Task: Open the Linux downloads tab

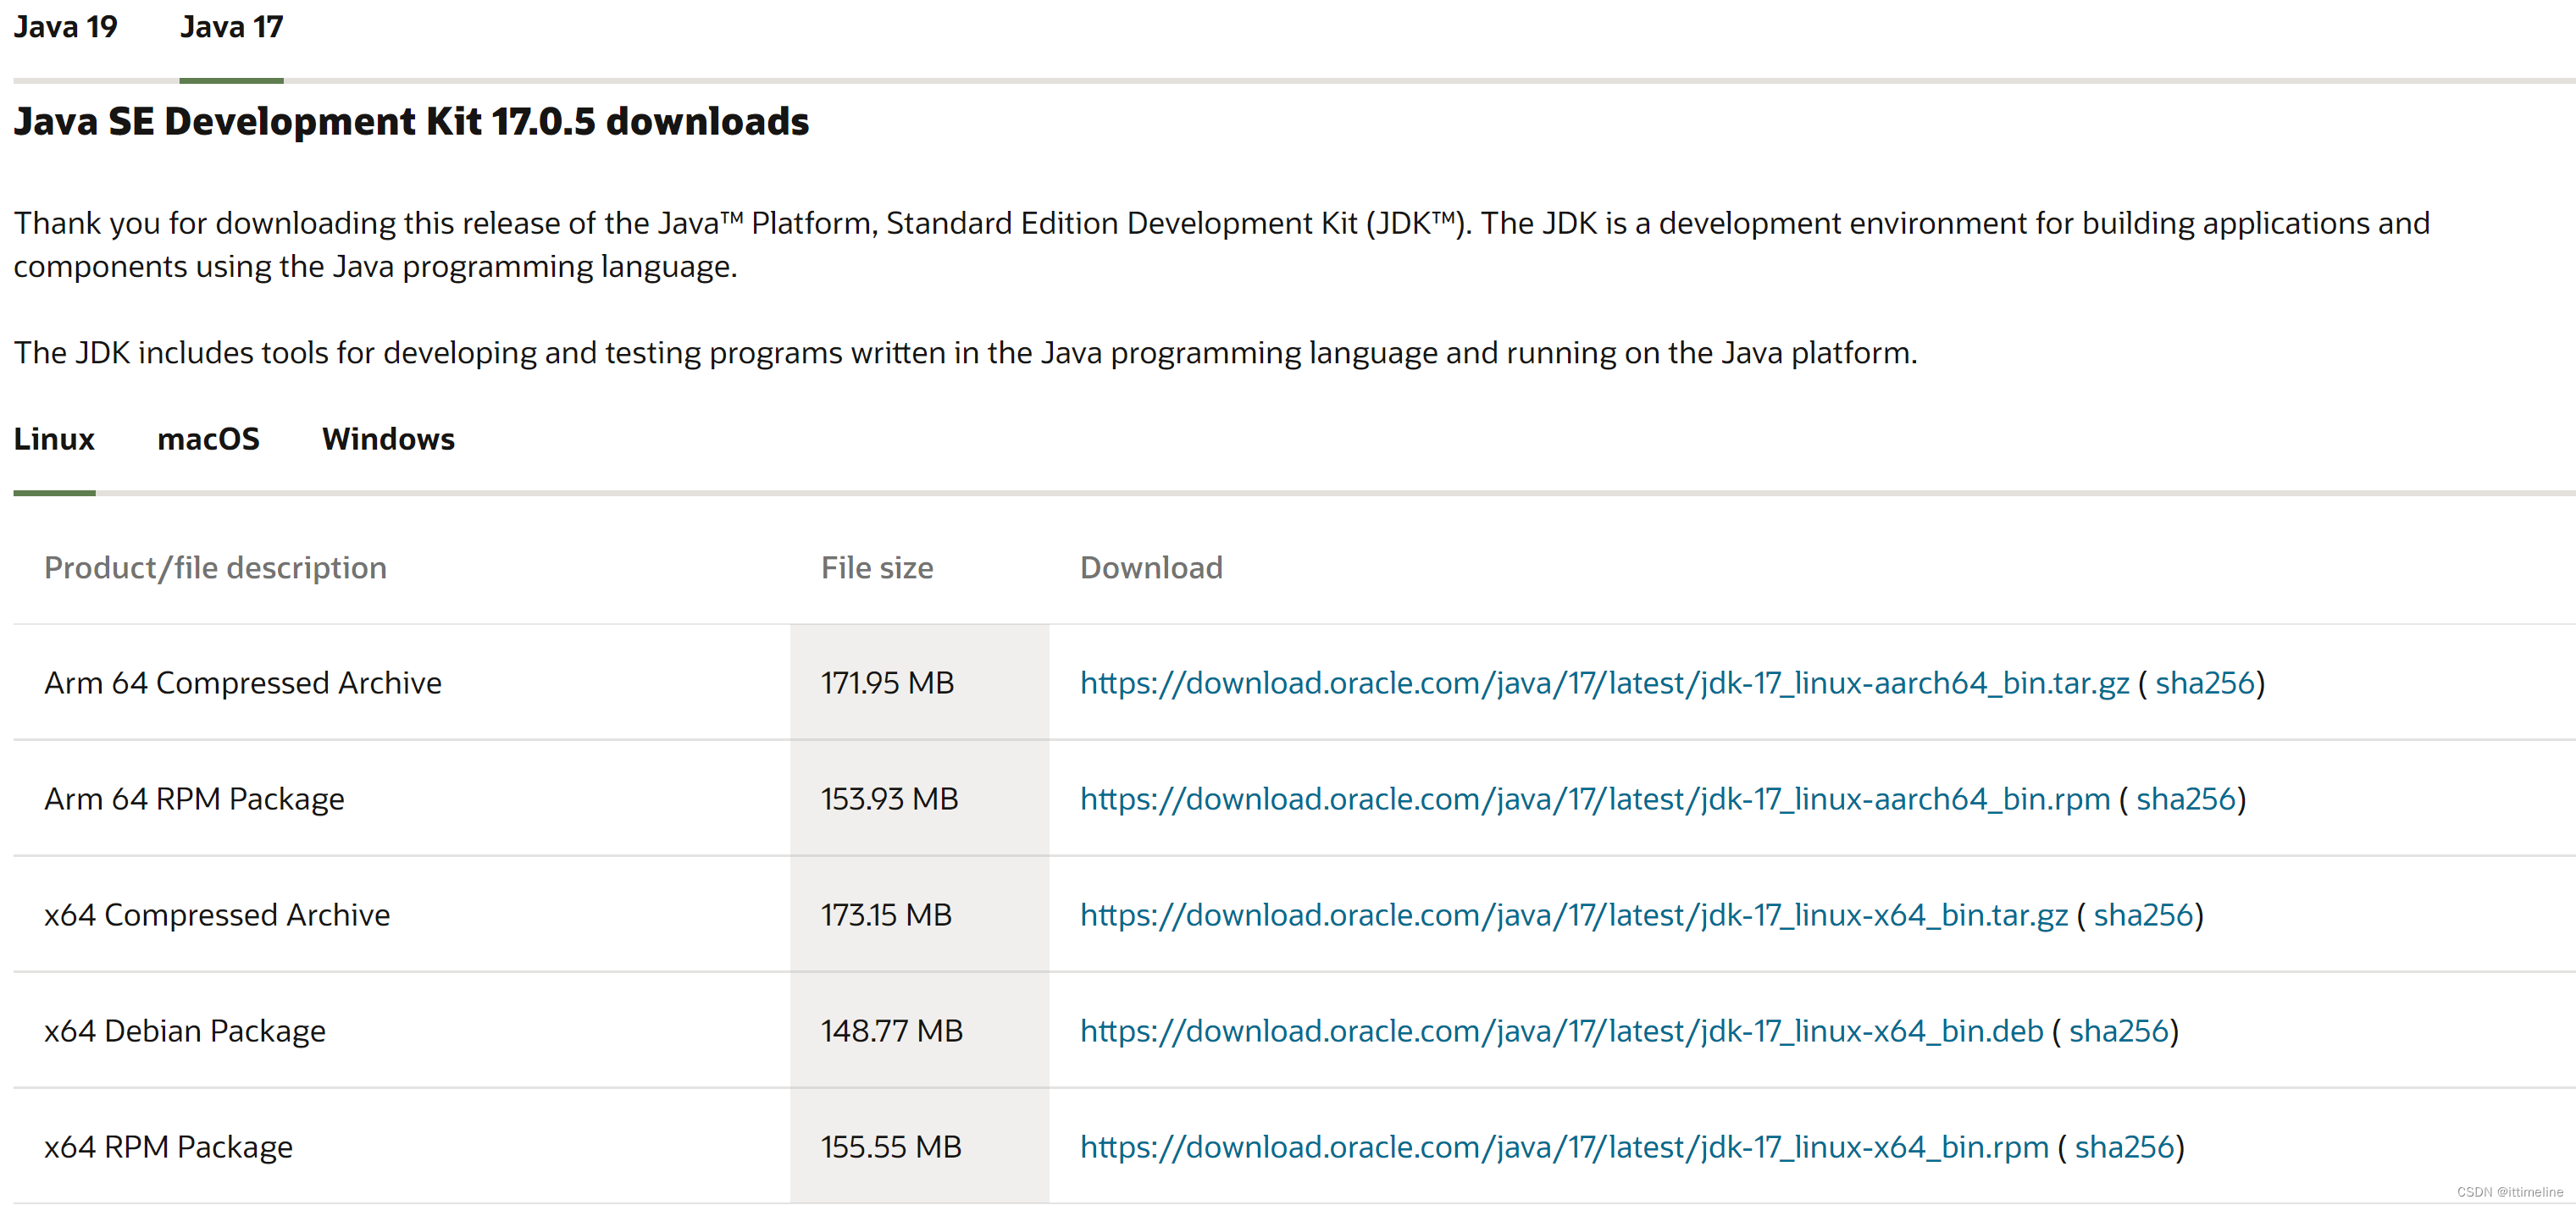Action: point(54,439)
